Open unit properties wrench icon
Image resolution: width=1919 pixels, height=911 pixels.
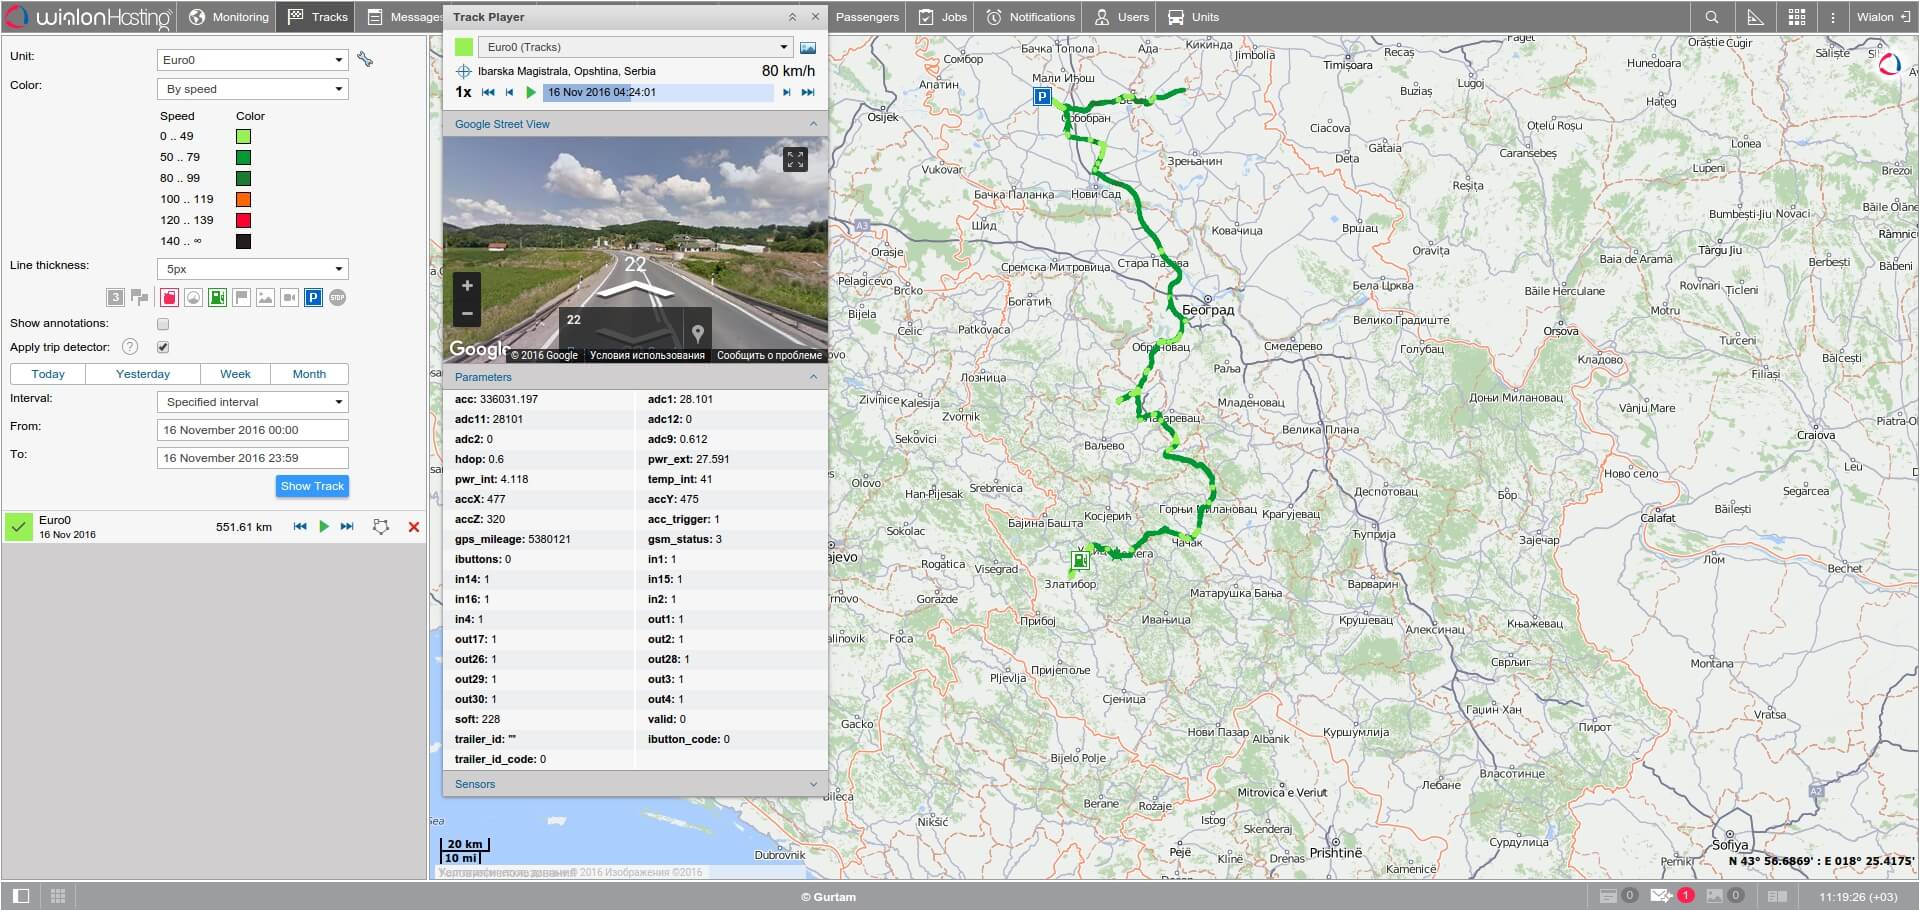(365, 60)
